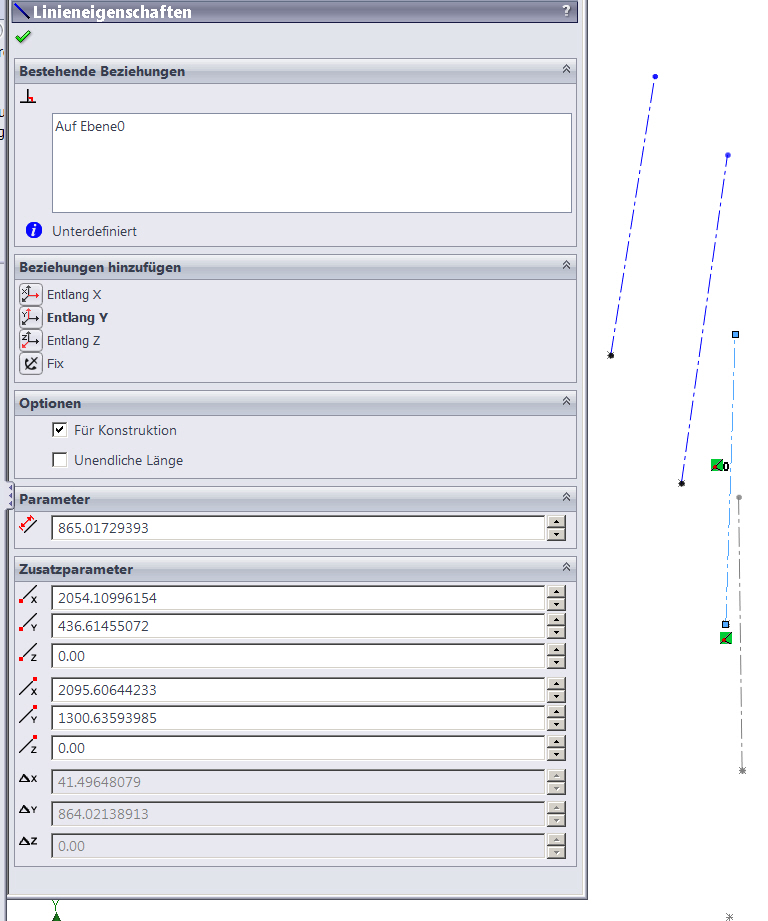Click lower green relation marker near line endpoint
Viewport: 768px width, 921px height.
pyautogui.click(x=726, y=638)
